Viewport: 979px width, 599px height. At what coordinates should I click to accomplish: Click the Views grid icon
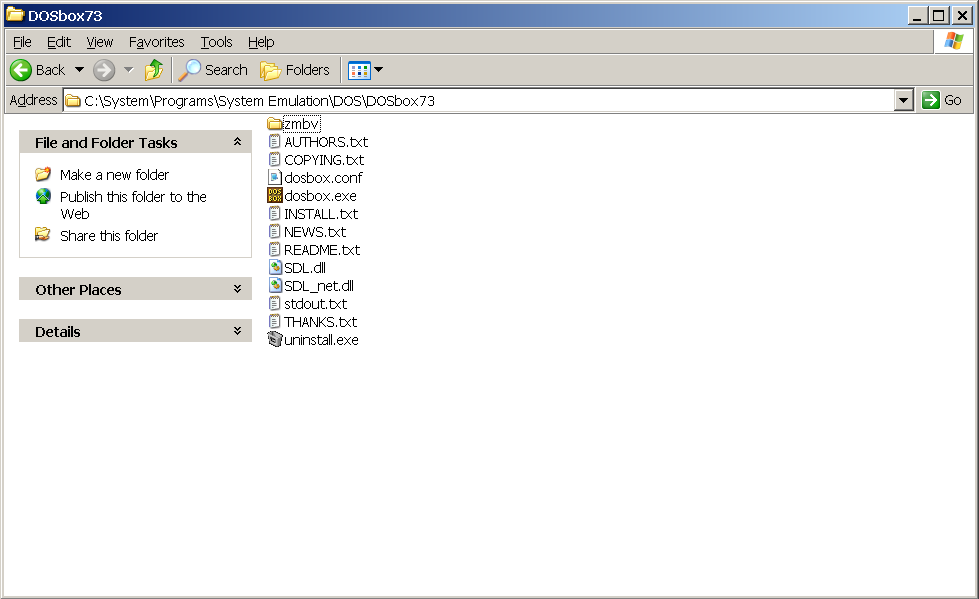click(359, 70)
